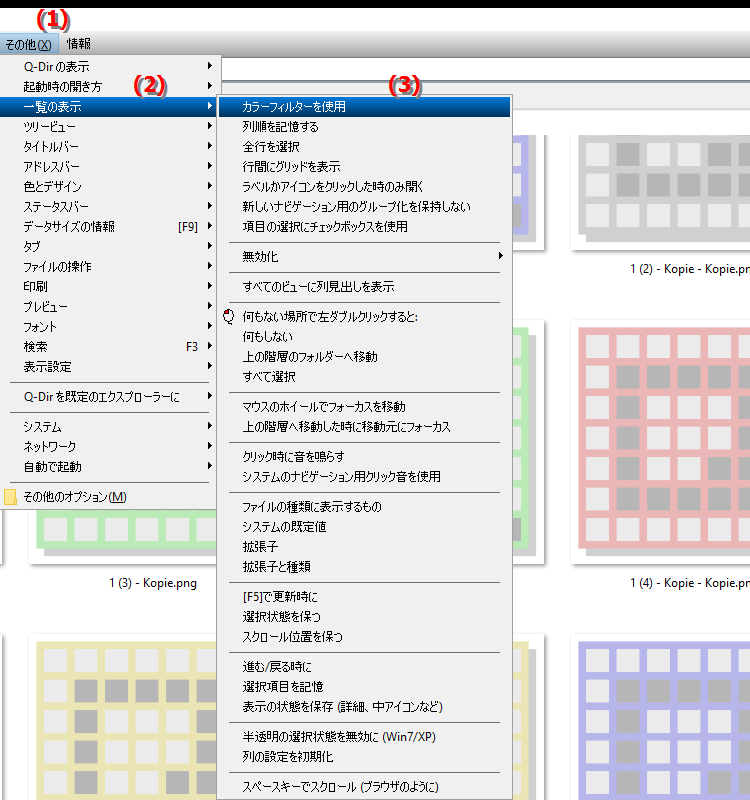
Task: Toggle マウスのホイールでフォーカスを移動
Action: 364,407
